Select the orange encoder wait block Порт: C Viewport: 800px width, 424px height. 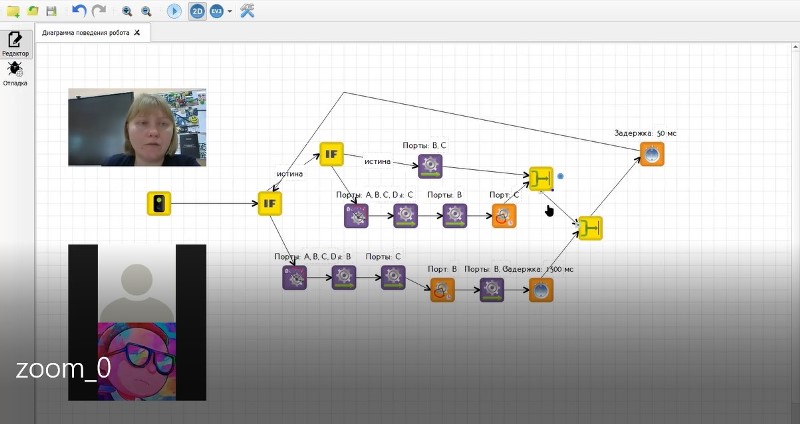(x=505, y=215)
